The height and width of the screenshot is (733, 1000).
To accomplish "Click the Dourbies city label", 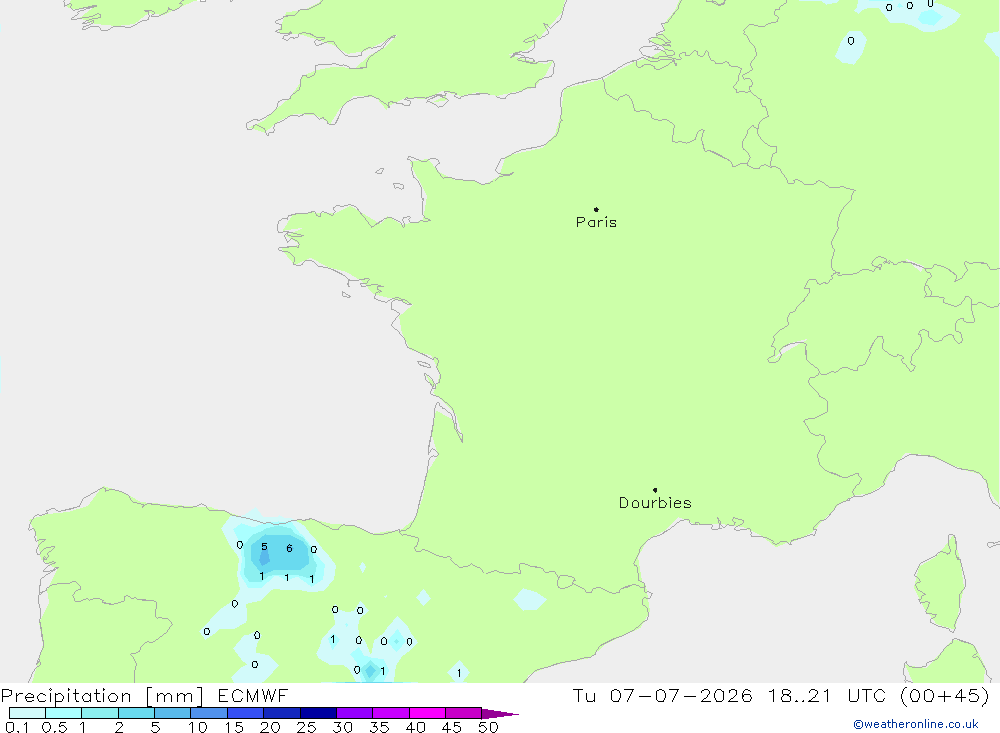I will (x=655, y=503).
